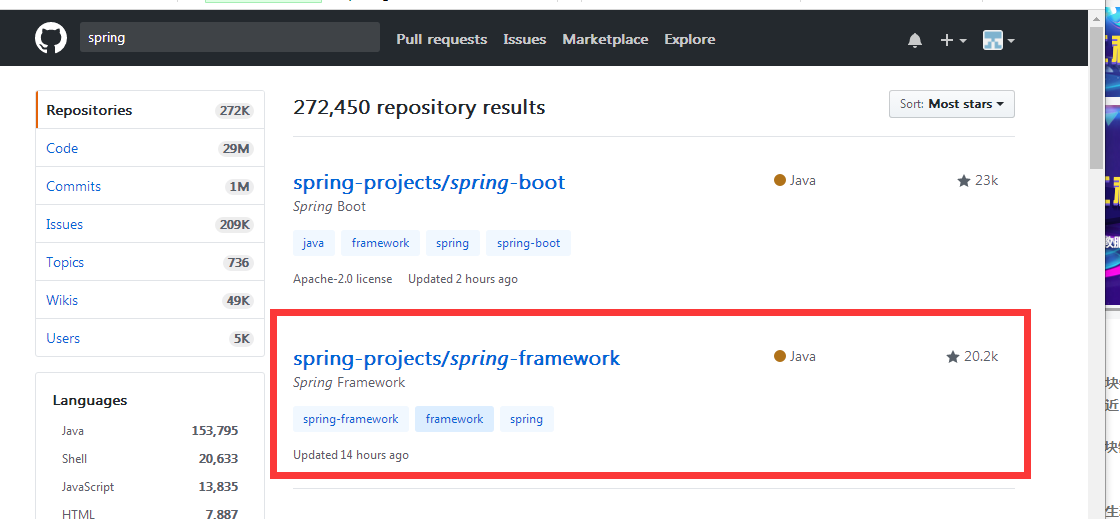
Task: Click the framework tag under spring-framework
Action: pyautogui.click(x=454, y=419)
